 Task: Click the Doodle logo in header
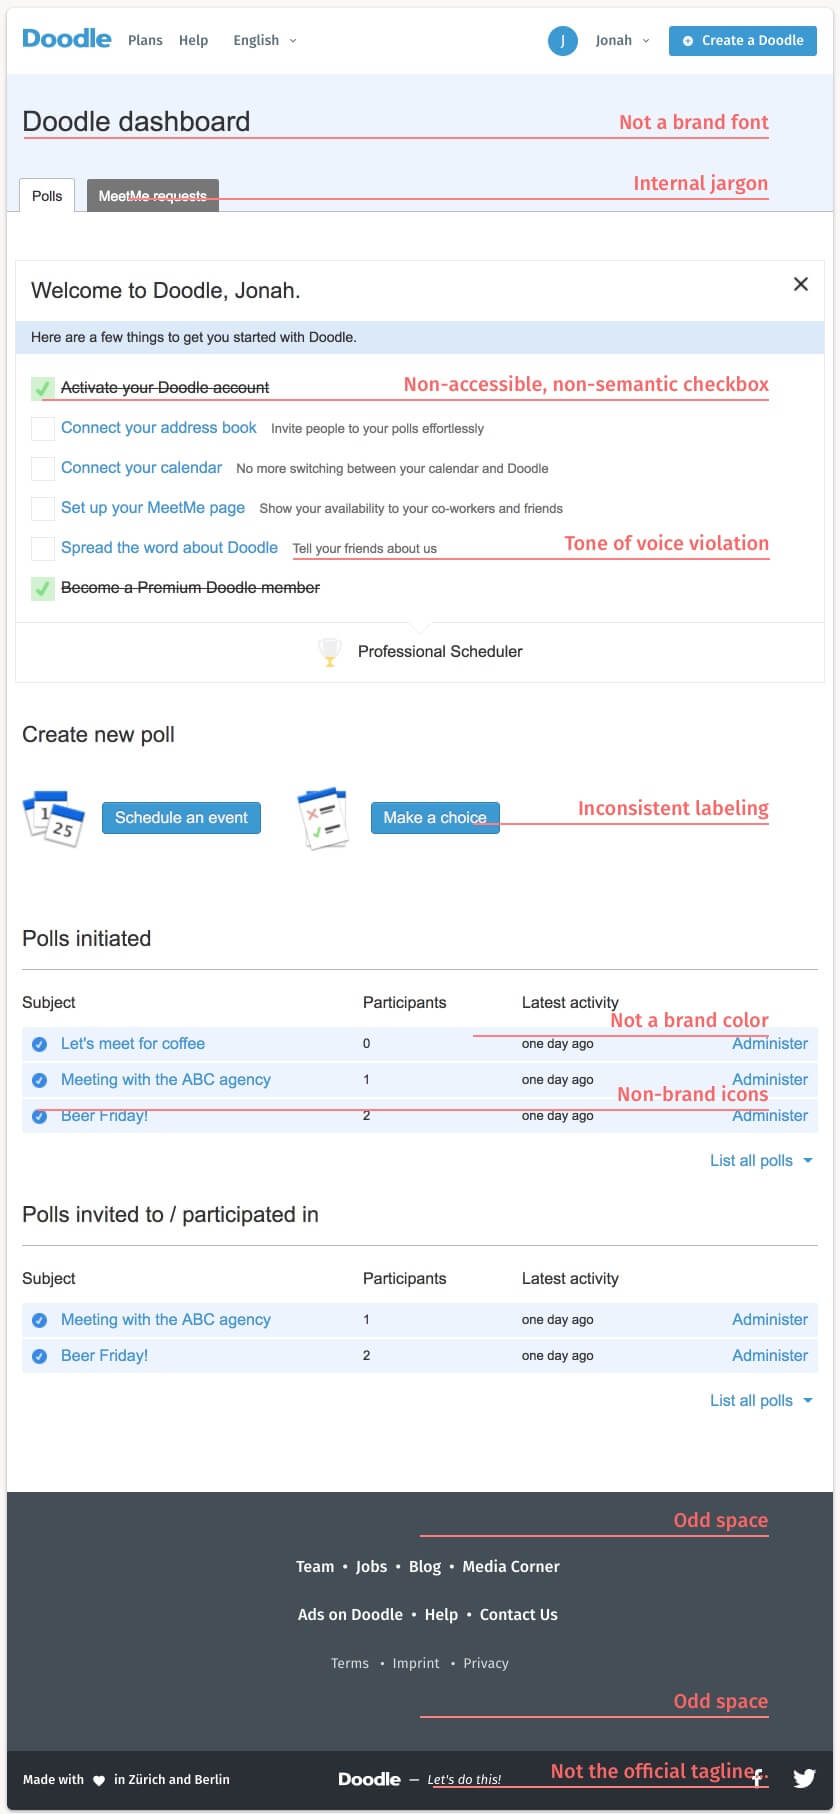pos(67,39)
